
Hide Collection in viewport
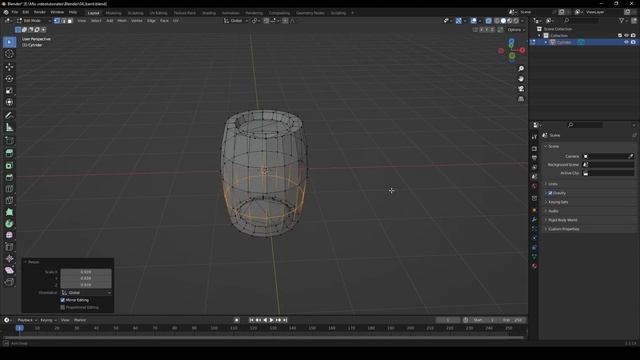(626, 36)
